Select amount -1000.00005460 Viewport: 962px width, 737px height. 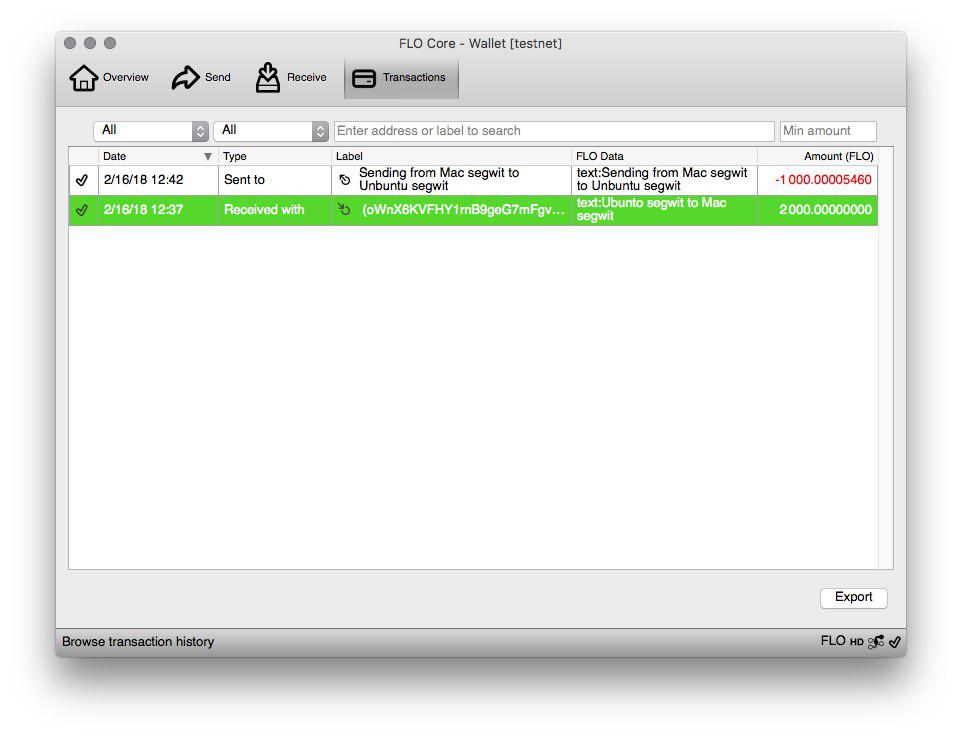click(x=823, y=180)
